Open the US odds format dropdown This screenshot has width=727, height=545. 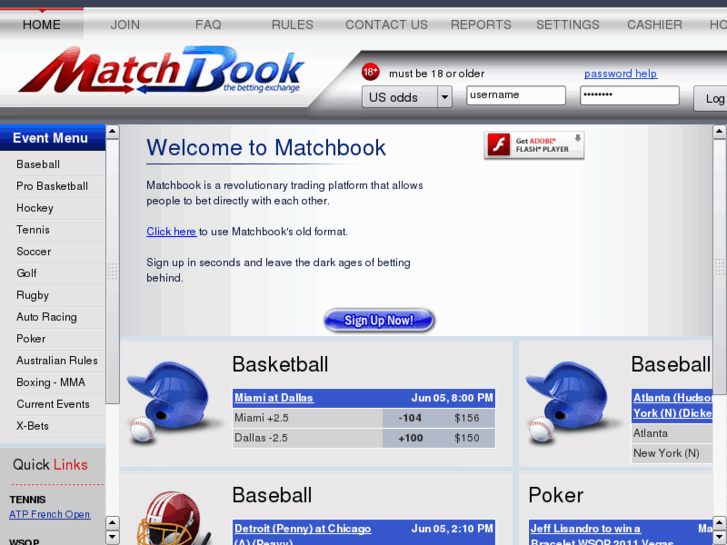point(407,97)
